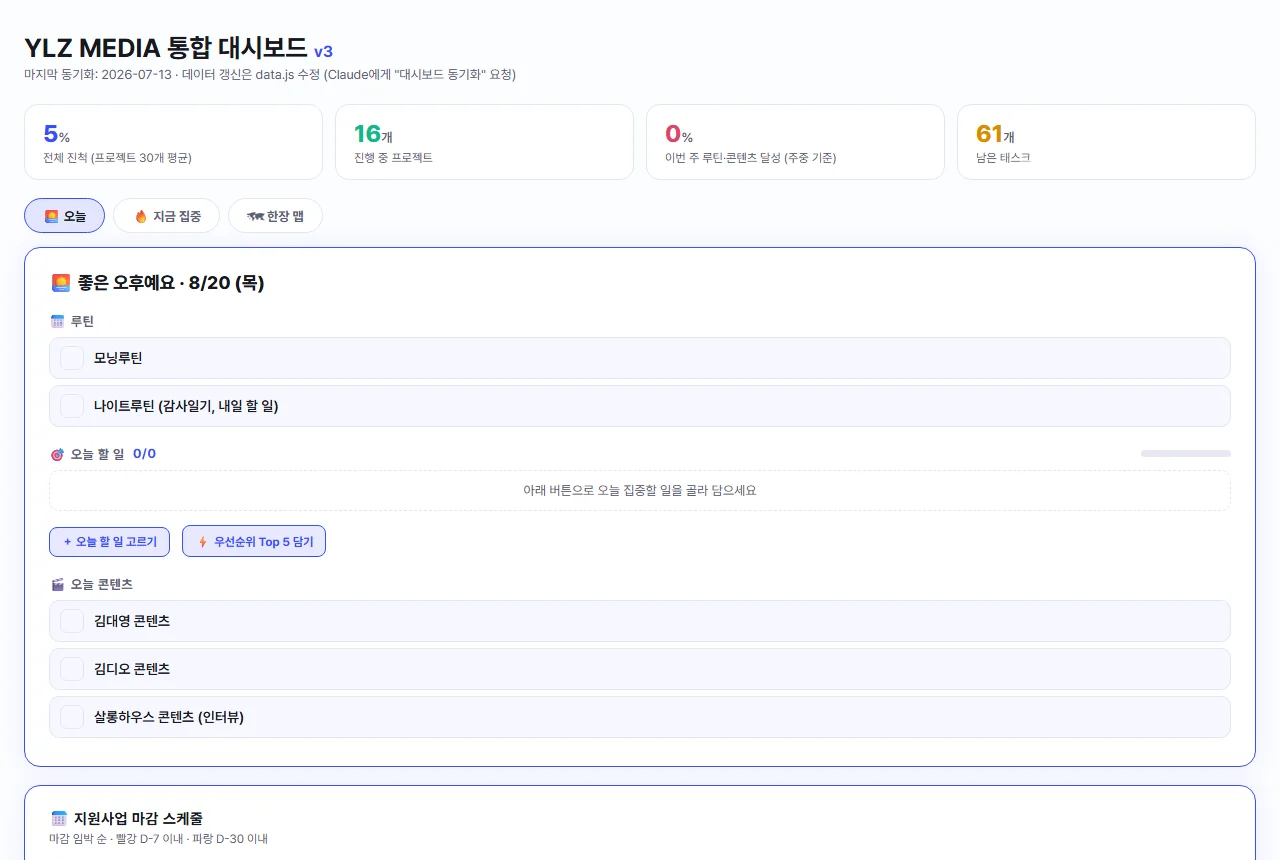
Task: Click the 마지막 동기화 status line
Action: coord(270,75)
